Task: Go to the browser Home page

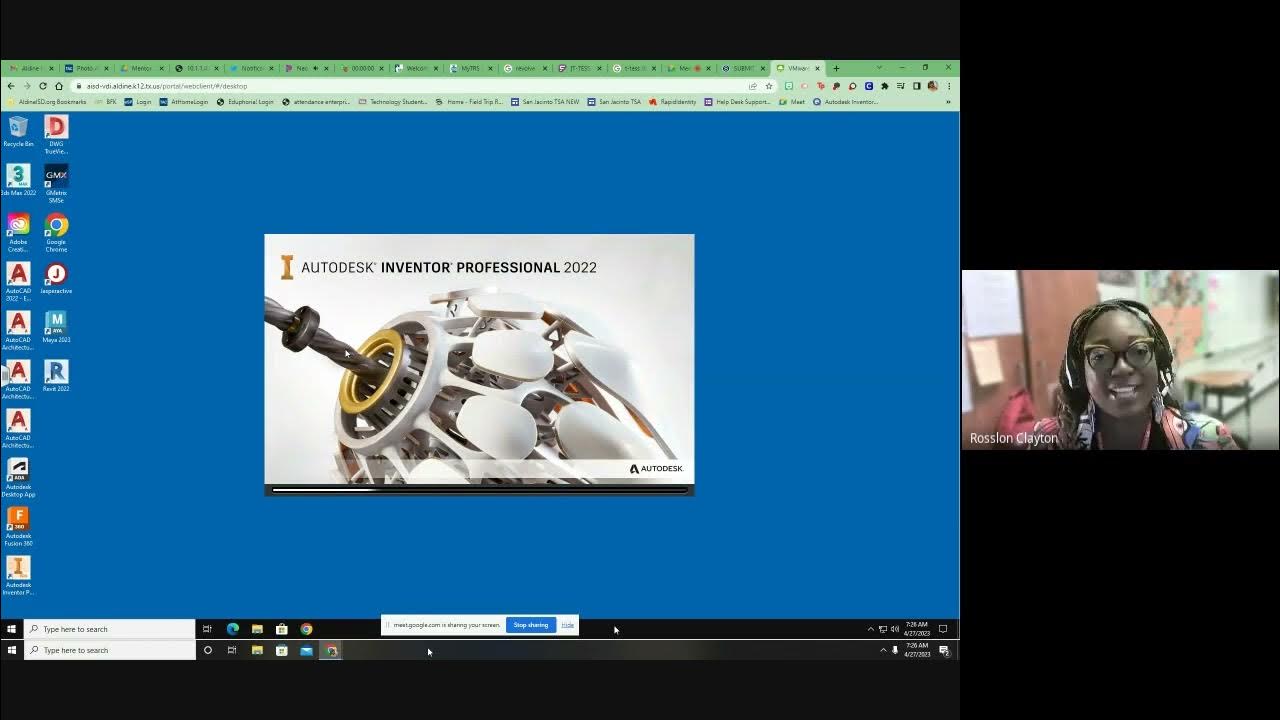Action: (59, 86)
